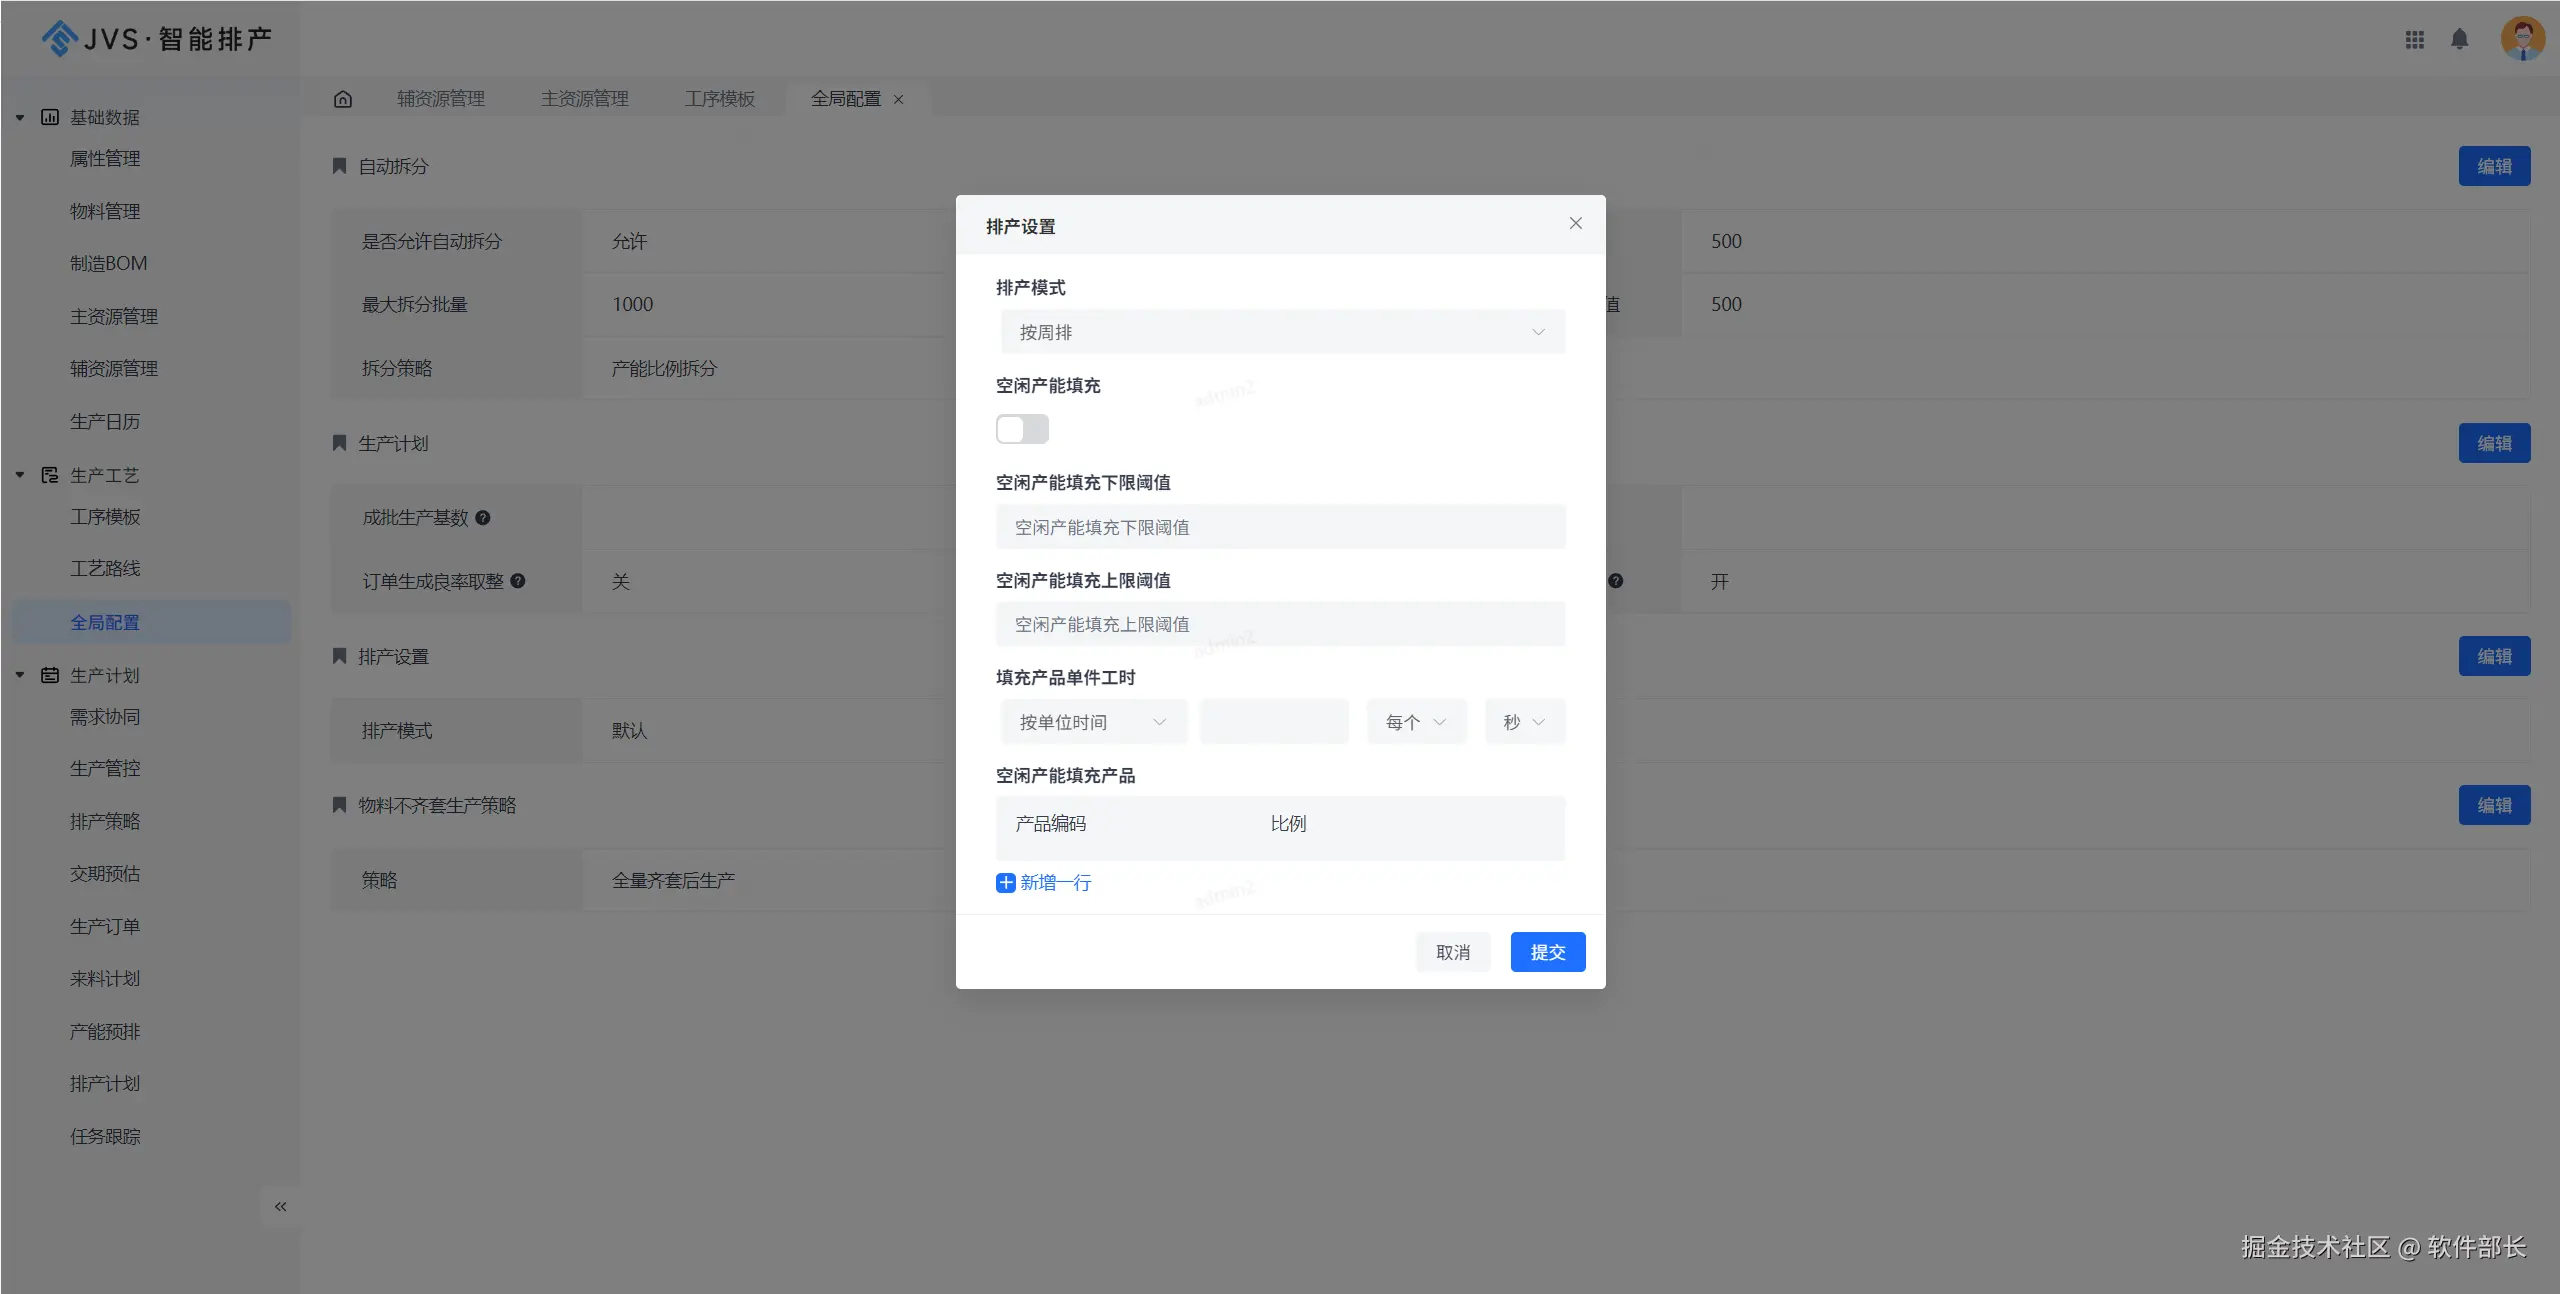The image size is (2560, 1294).
Task: Open the 排产模式 dropdown showing 按周排
Action: (1282, 332)
